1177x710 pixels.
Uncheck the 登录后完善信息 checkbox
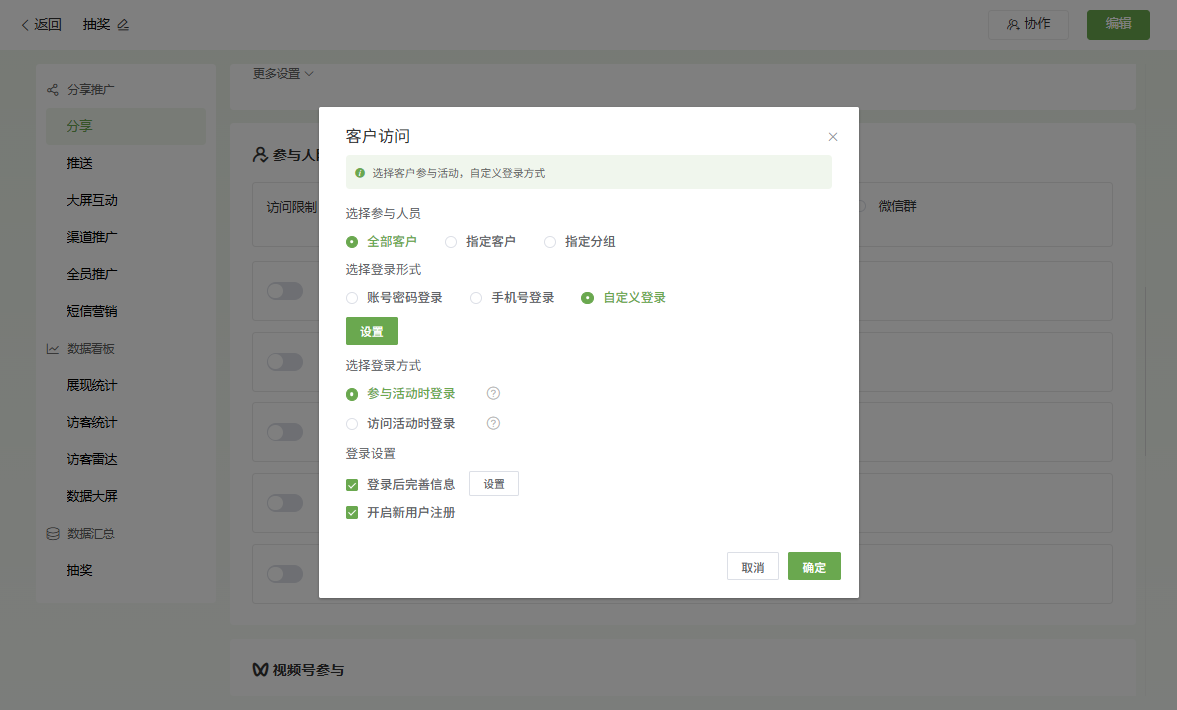pyautogui.click(x=352, y=485)
